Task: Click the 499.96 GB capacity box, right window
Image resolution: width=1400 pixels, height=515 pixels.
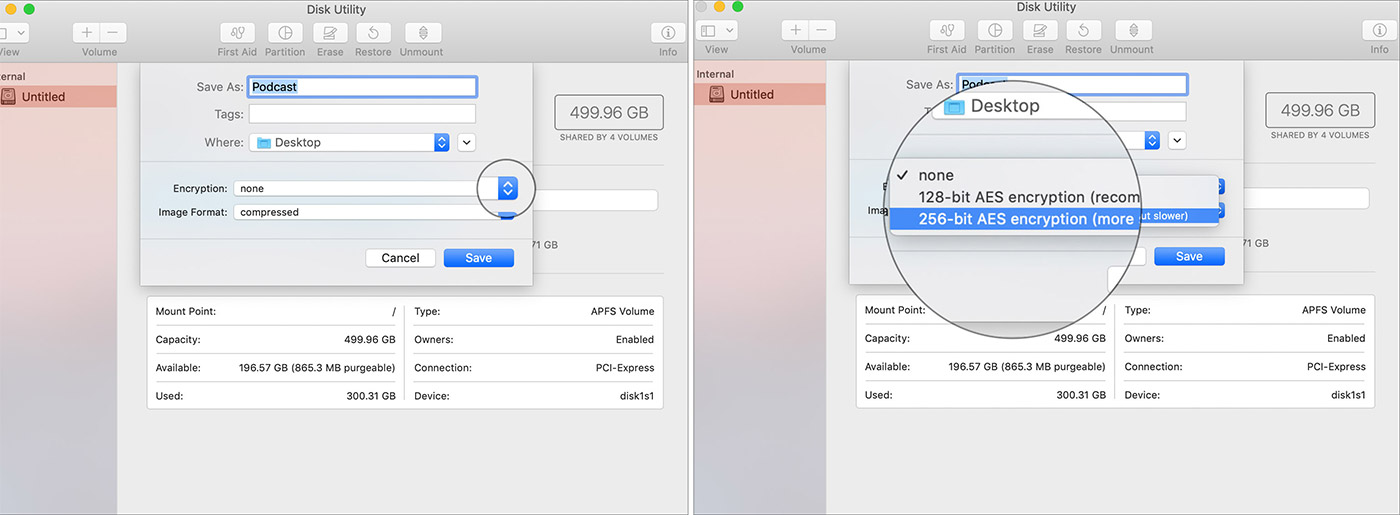Action: 1320,111
